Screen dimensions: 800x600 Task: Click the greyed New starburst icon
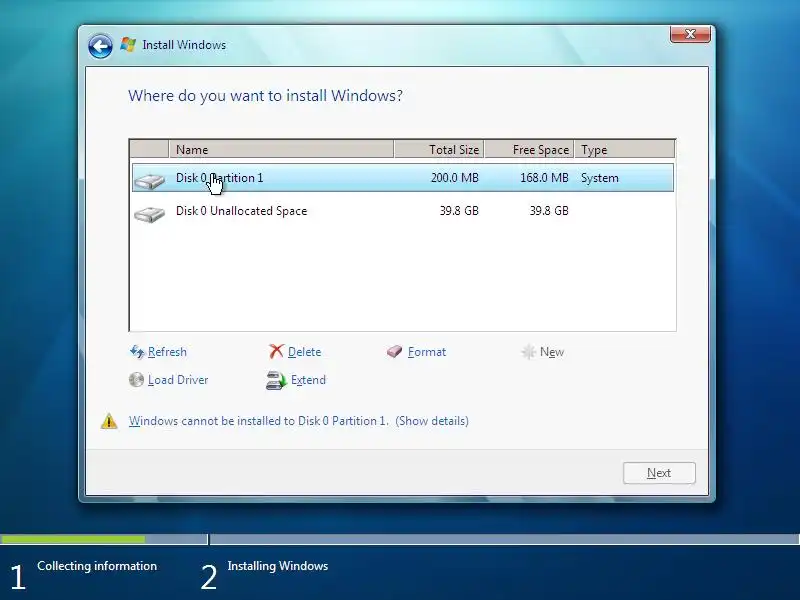tap(529, 352)
